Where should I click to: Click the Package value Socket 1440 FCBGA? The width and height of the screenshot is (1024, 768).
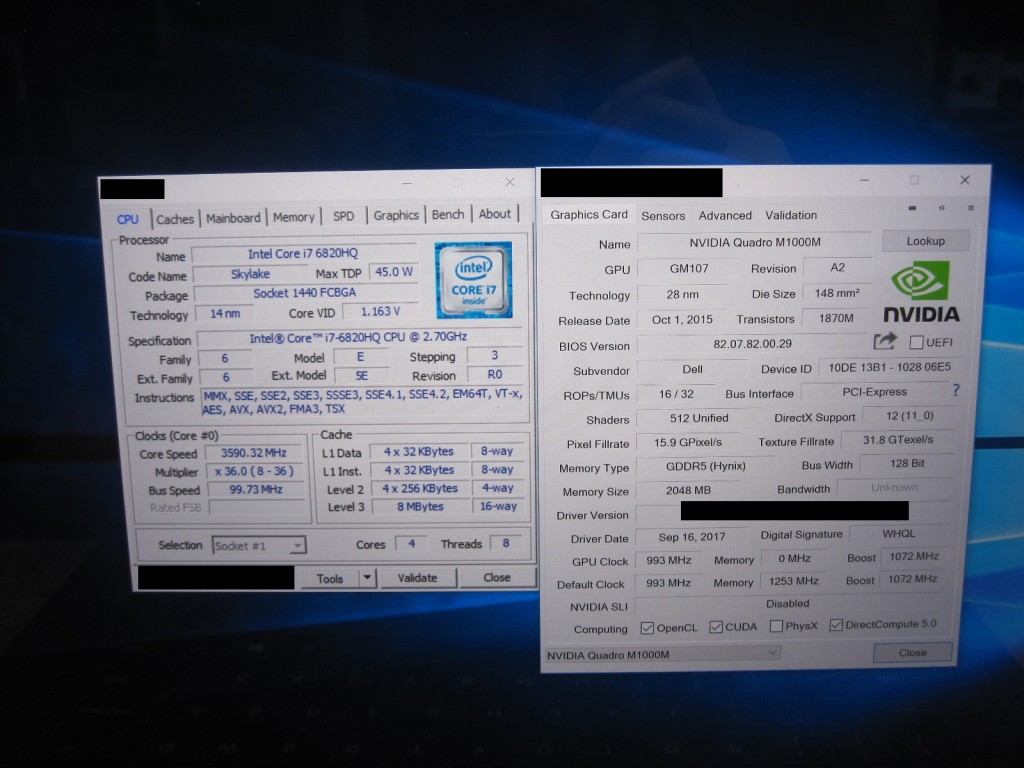pos(305,293)
